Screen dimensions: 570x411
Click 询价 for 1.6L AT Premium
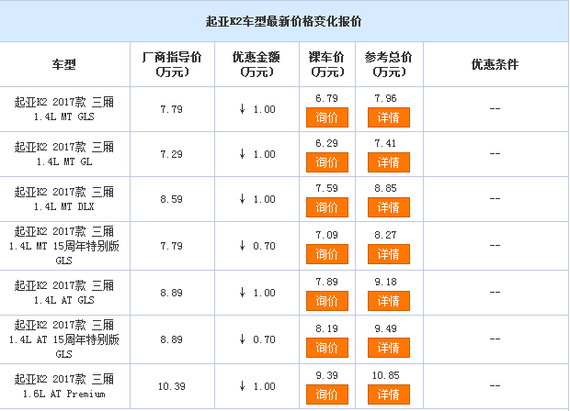tap(327, 394)
